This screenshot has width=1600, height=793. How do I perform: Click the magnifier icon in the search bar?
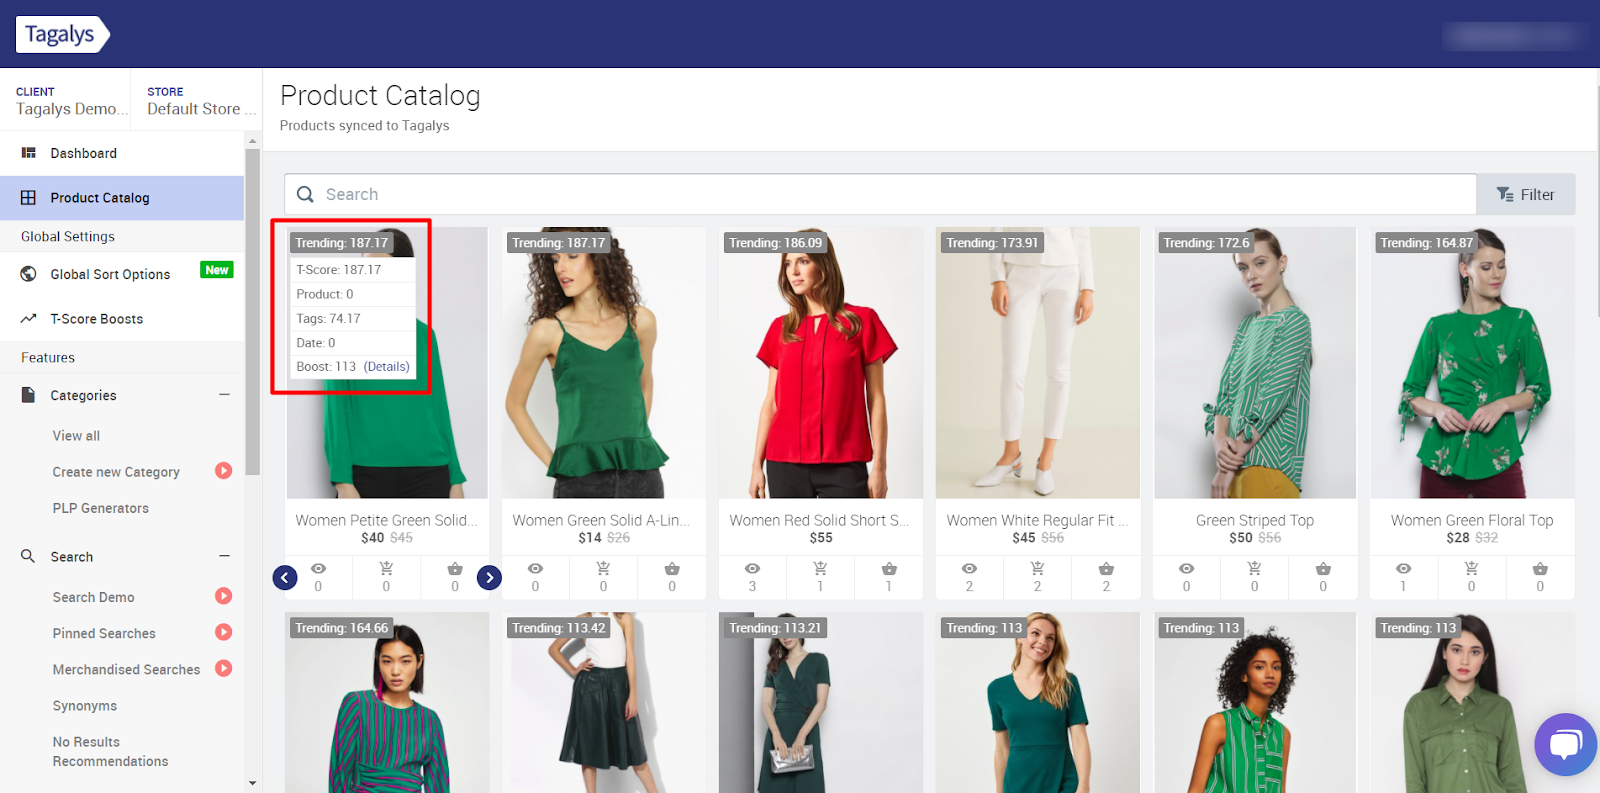click(306, 194)
